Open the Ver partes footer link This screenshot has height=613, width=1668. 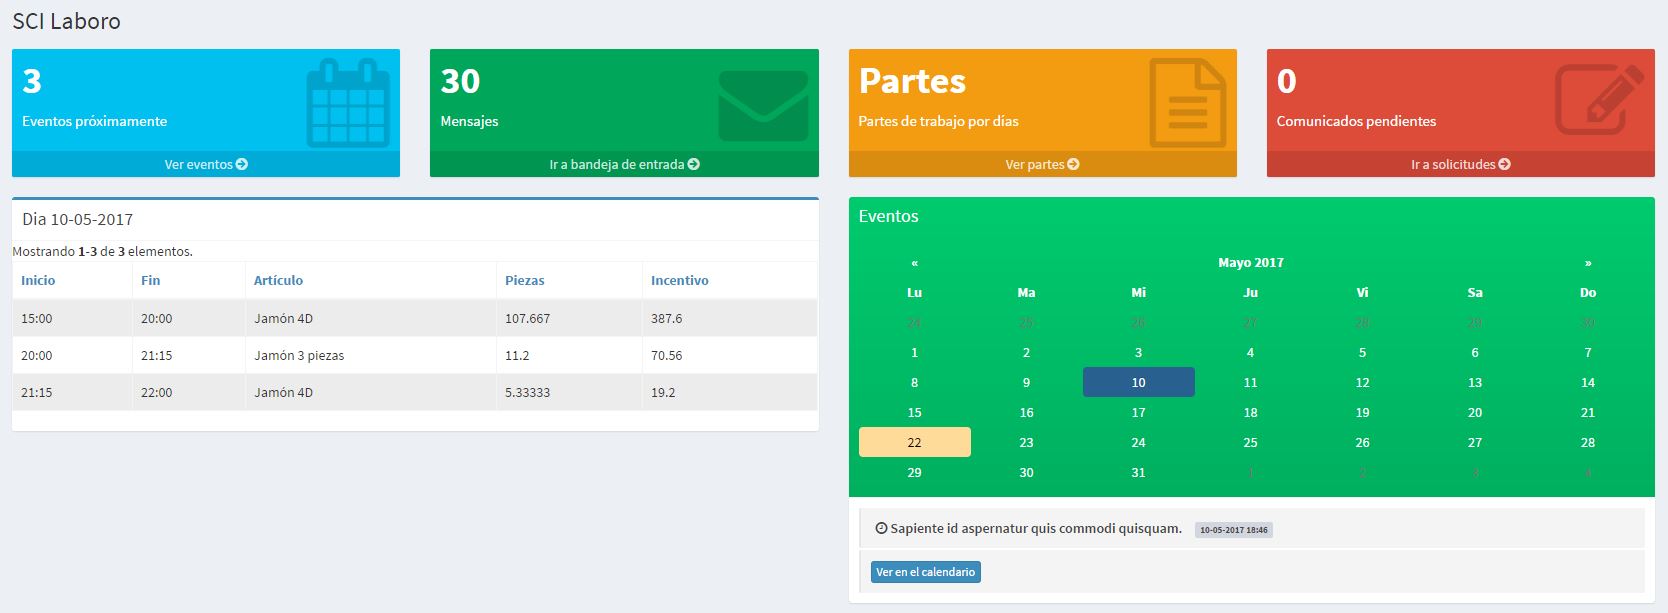point(1042,164)
